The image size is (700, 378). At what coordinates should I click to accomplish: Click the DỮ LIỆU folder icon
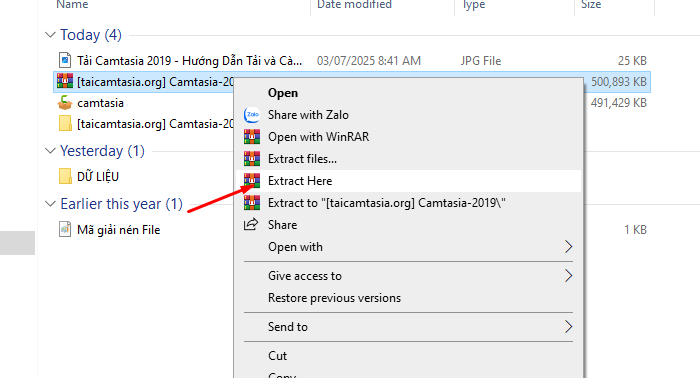[x=65, y=176]
